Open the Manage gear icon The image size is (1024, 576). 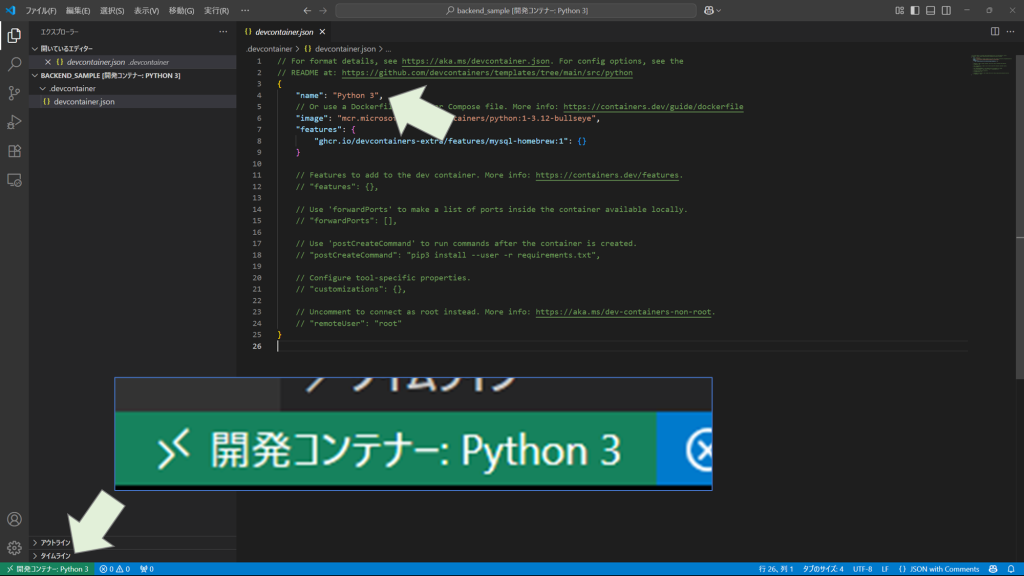click(x=14, y=548)
